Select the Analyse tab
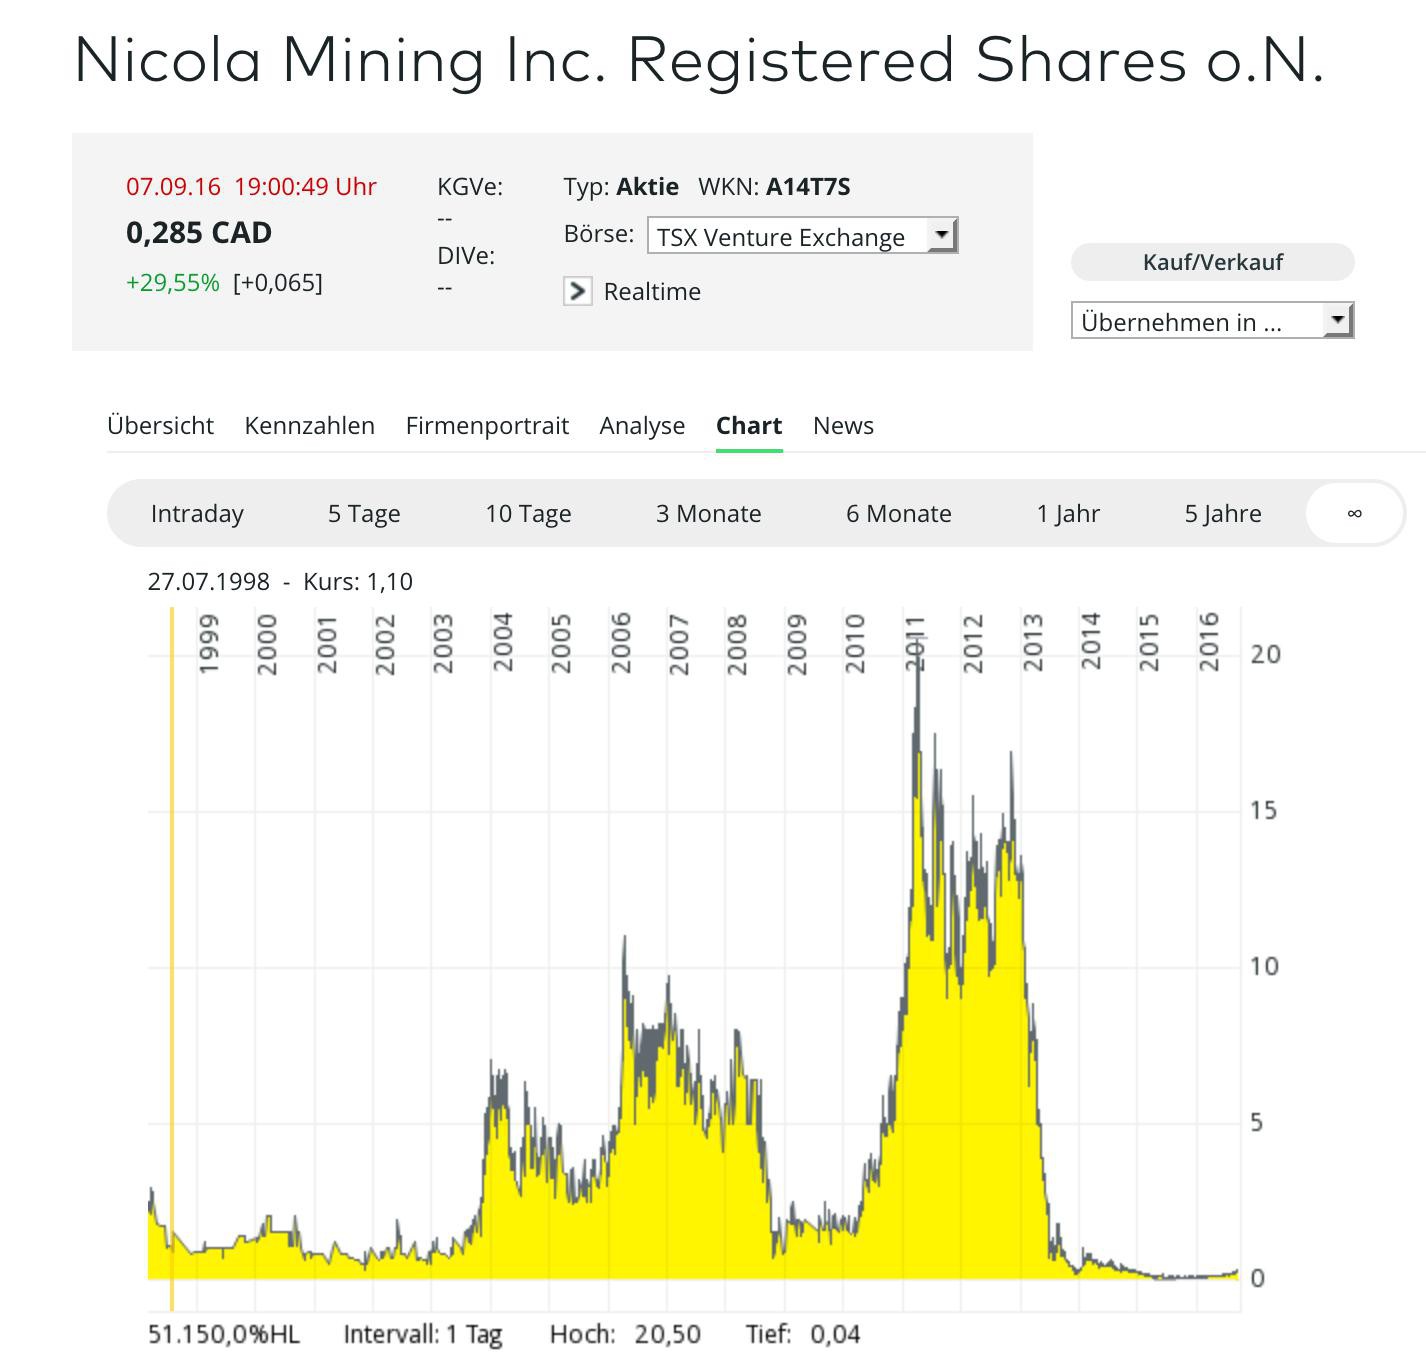Screen dimensions: 1426x1360 [642, 425]
